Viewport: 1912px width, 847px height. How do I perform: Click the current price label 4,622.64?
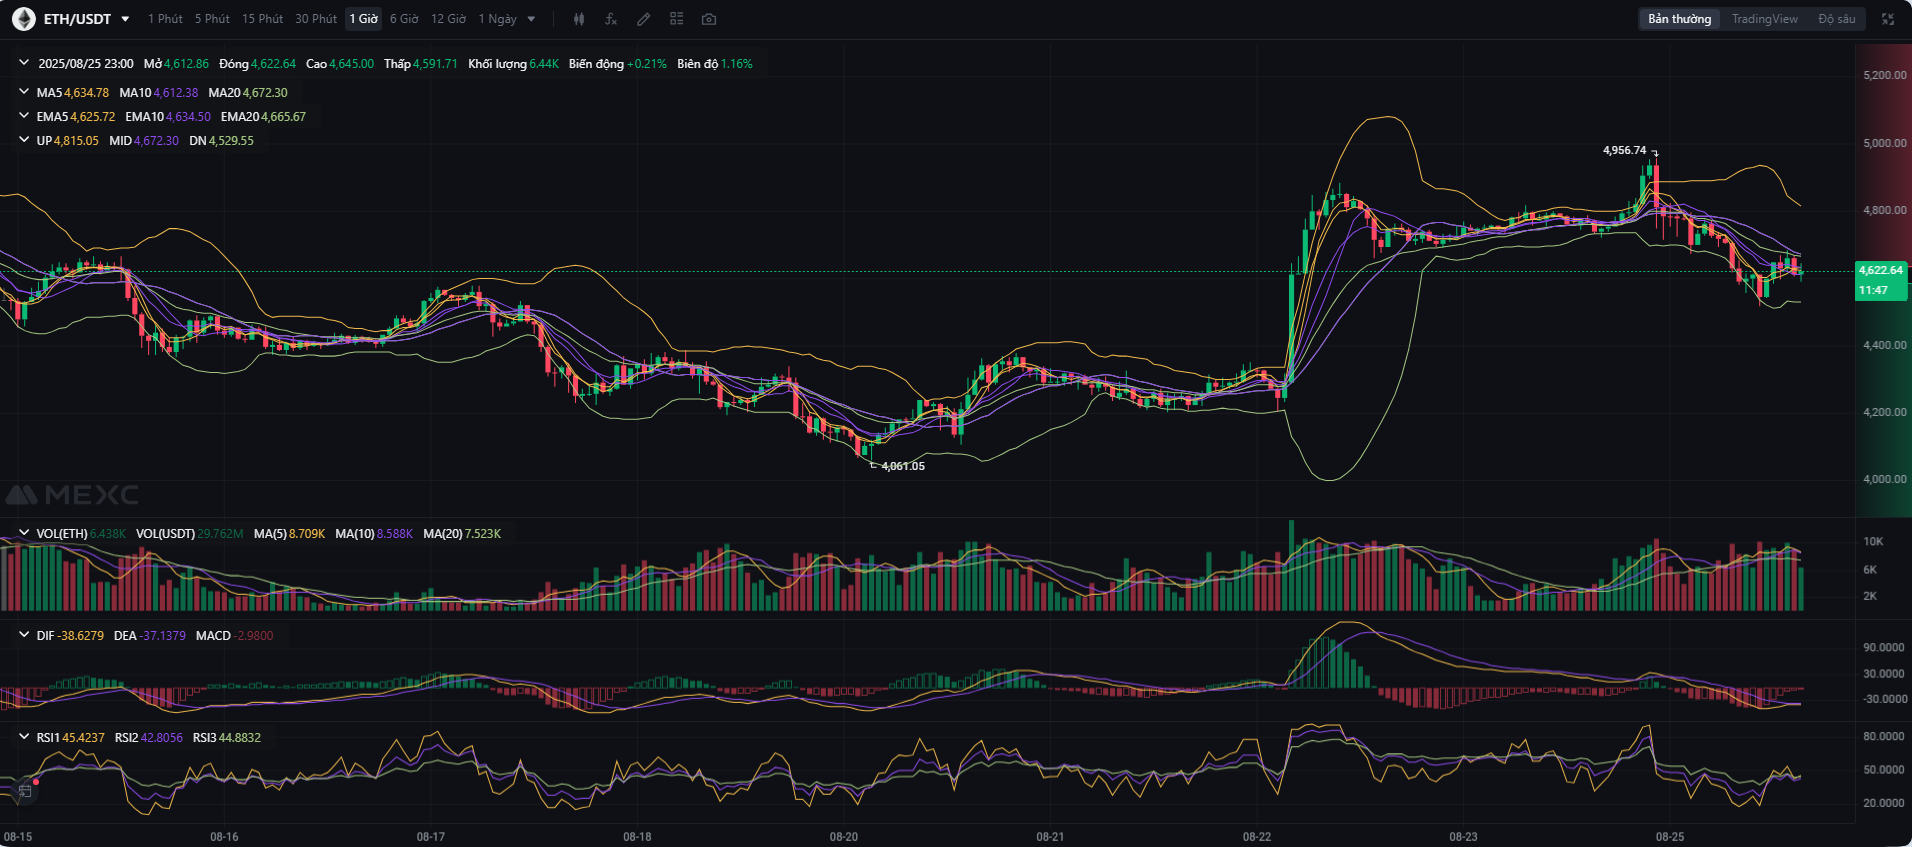point(1880,270)
